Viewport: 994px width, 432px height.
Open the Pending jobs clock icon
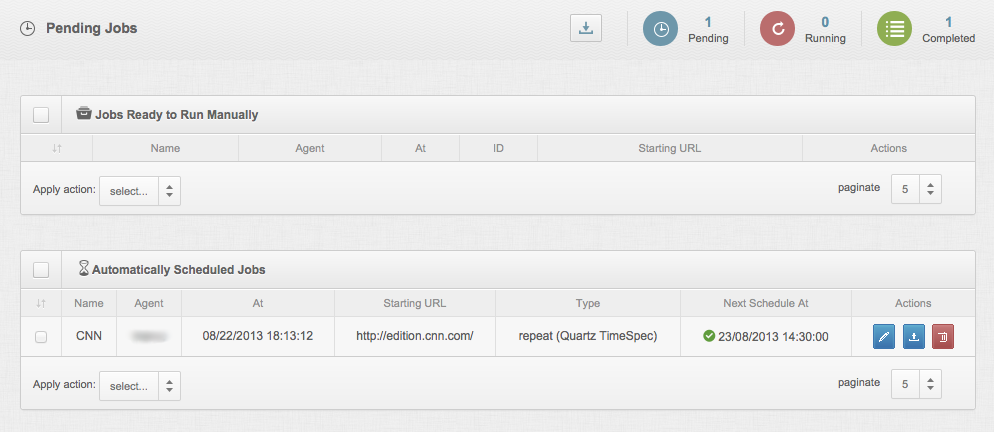point(660,29)
